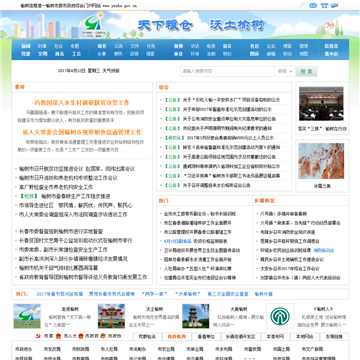Open 新闻 in the blue navigation bar
This screenshot has width=360, height=360.
coord(26,46)
